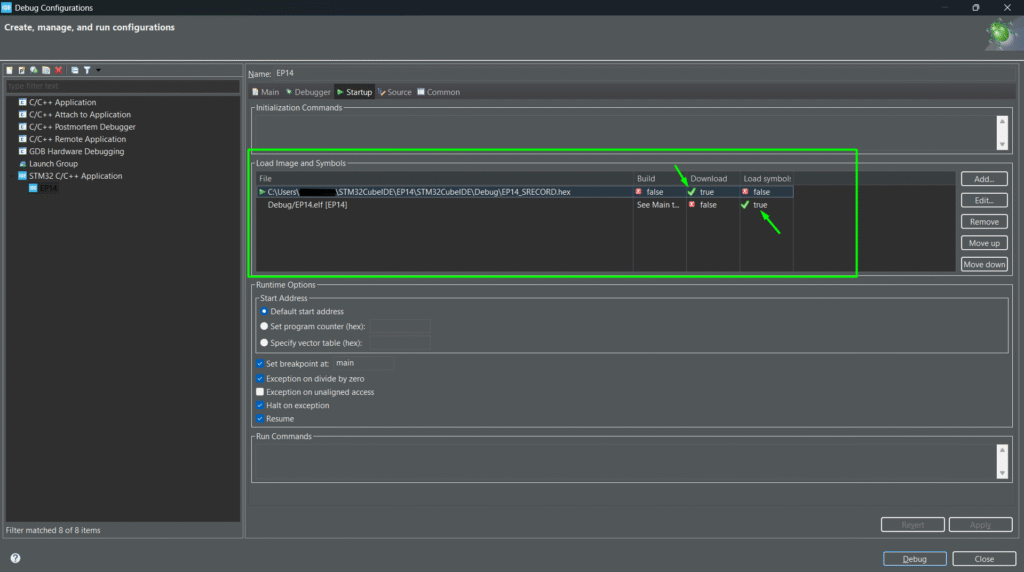Switch to the Debugger tab
This screenshot has width=1024, height=572.
307,92
